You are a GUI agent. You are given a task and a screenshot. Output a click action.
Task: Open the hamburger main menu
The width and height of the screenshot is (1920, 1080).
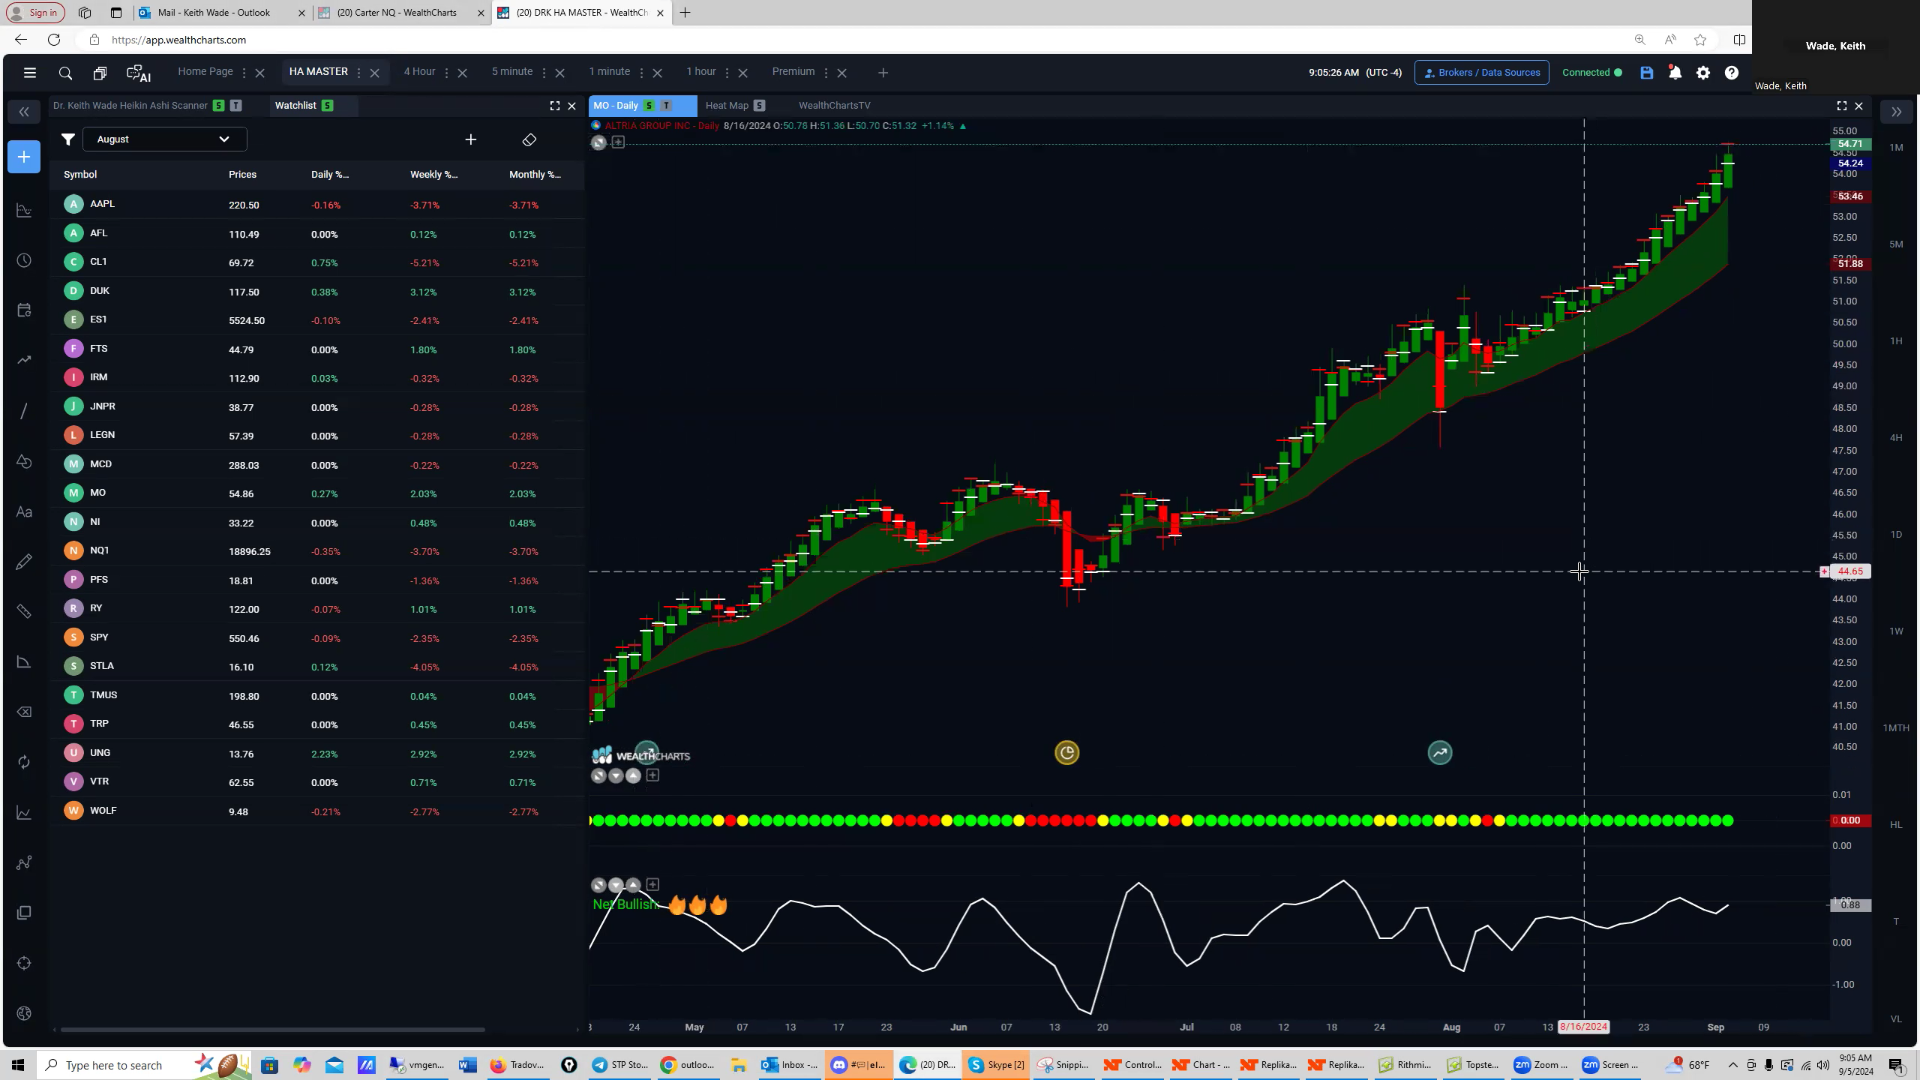(30, 73)
